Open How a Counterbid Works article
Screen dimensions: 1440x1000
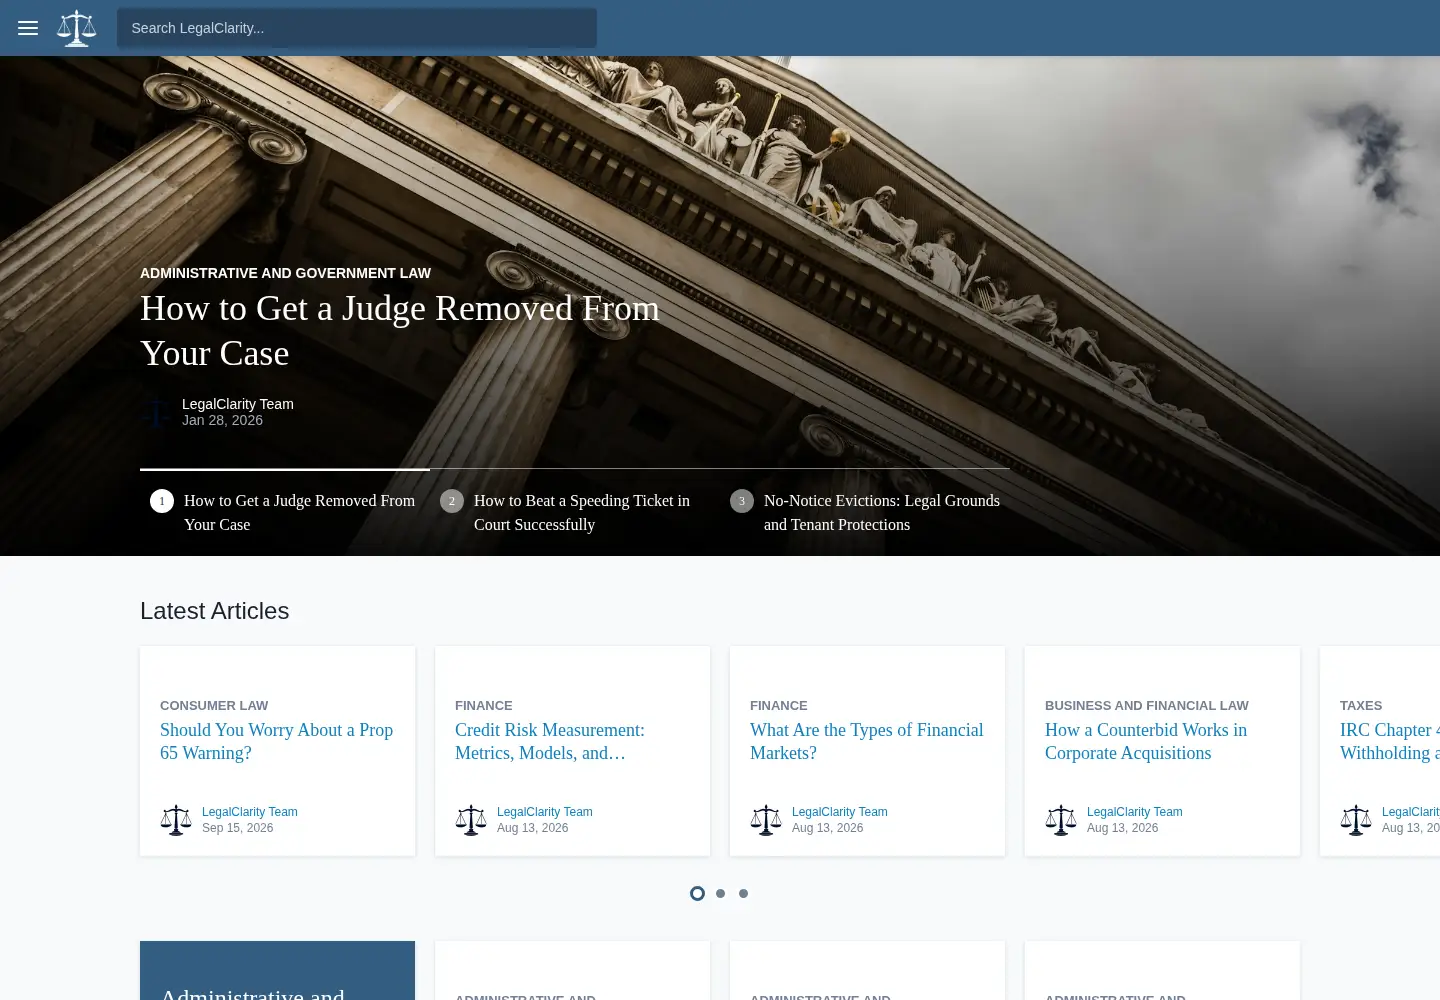(x=1146, y=741)
